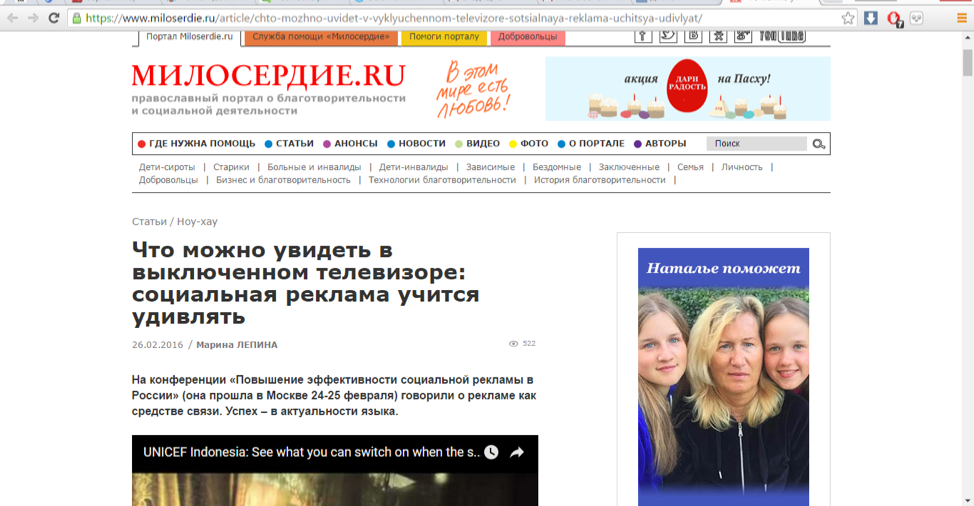Click the UNICEF Indonesia video title
This screenshot has width=974, height=506.
coord(311,453)
